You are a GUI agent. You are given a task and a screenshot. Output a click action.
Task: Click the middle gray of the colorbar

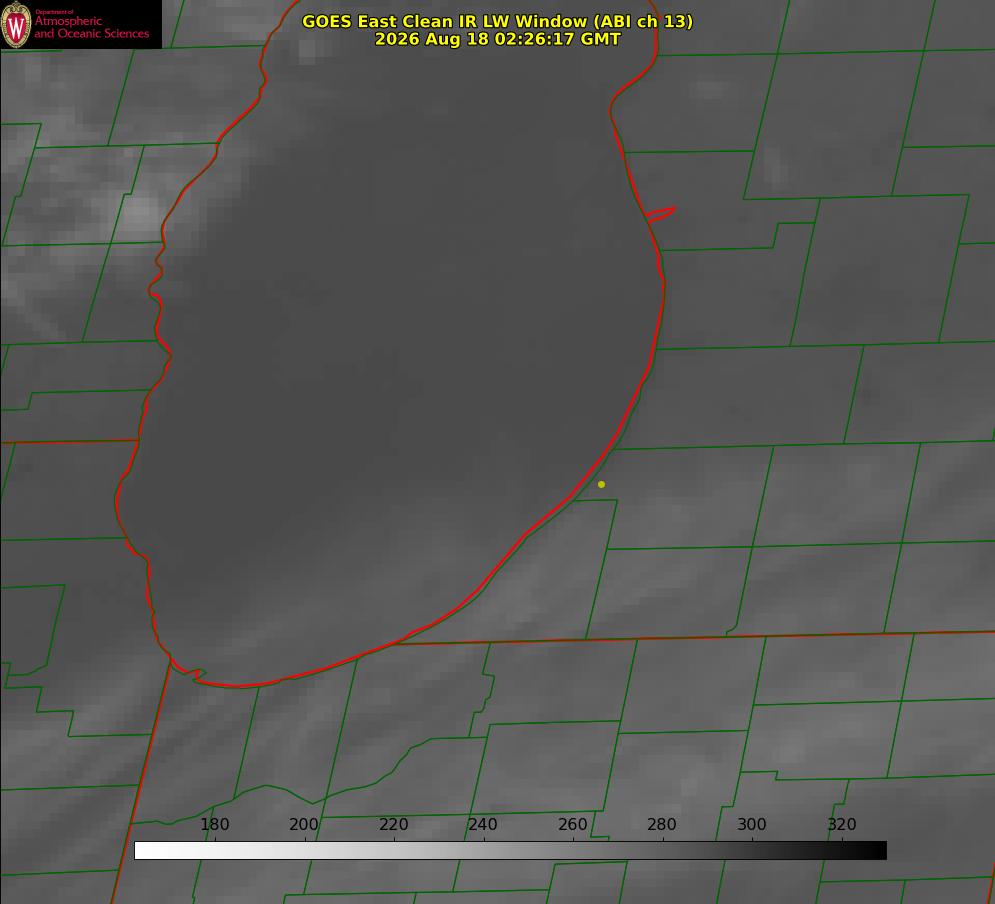click(510, 851)
